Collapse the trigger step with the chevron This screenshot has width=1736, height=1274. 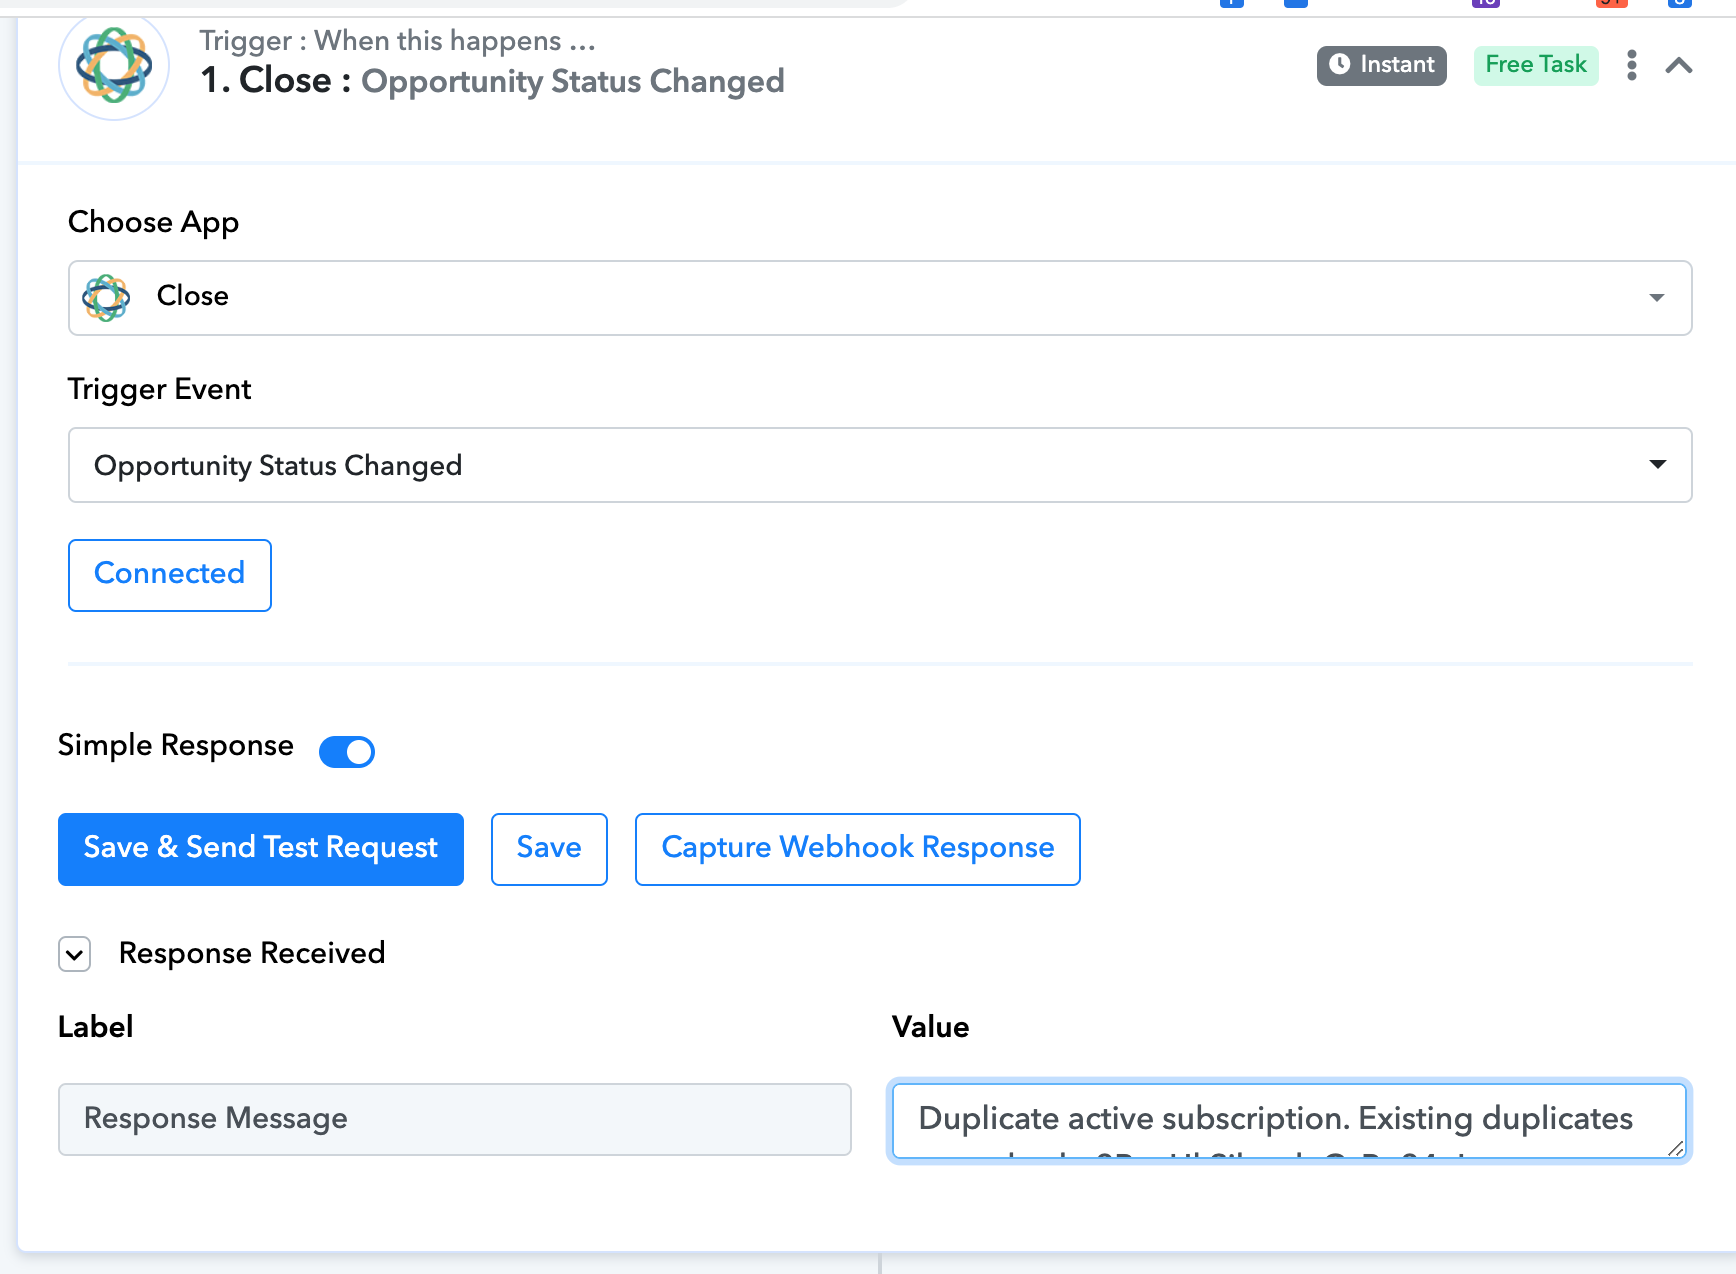[1679, 66]
